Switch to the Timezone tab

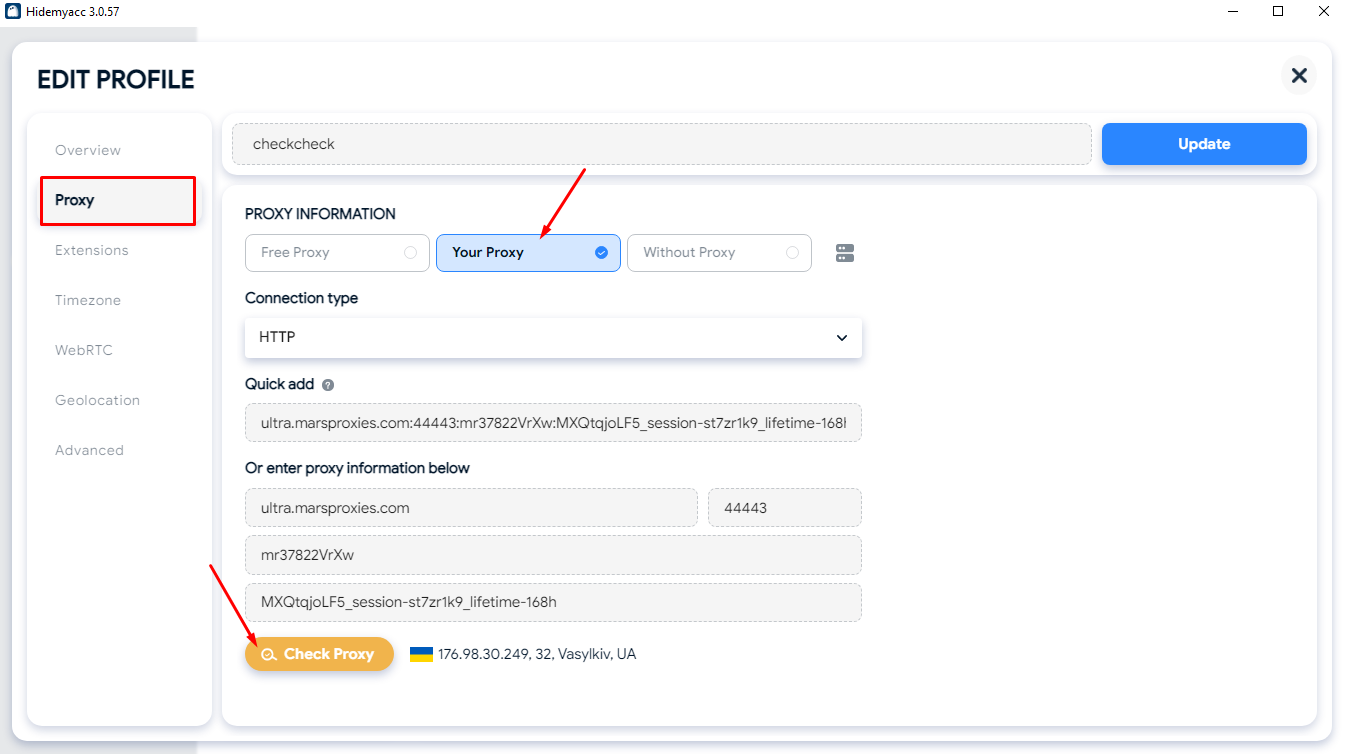pos(88,300)
